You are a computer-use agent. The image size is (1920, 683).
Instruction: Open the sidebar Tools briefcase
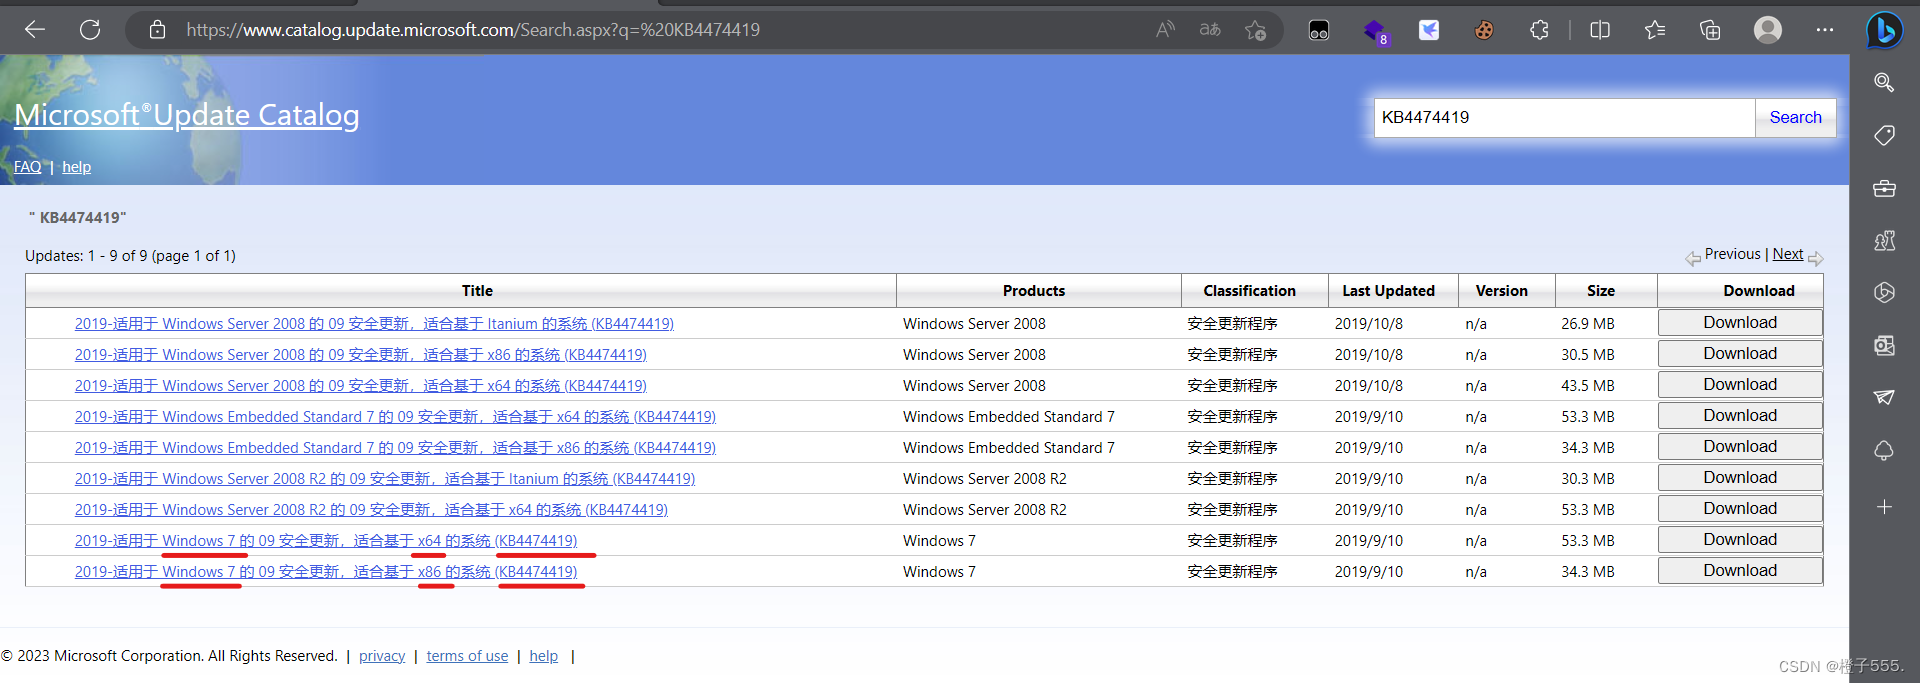(x=1884, y=188)
